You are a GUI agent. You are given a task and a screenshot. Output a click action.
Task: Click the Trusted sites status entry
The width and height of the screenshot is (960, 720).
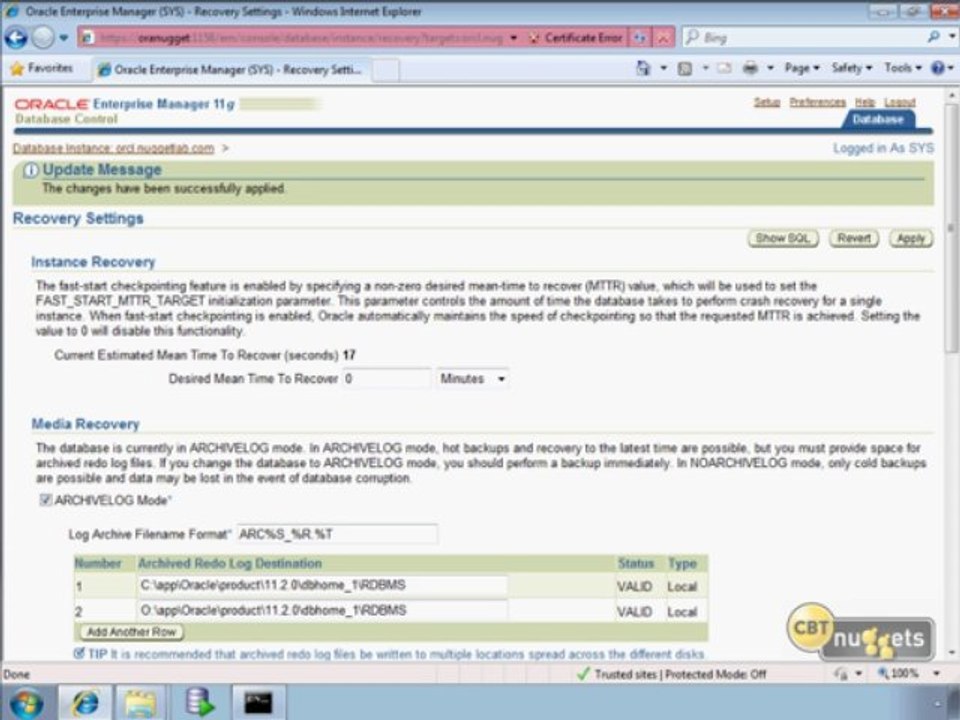tap(672, 674)
